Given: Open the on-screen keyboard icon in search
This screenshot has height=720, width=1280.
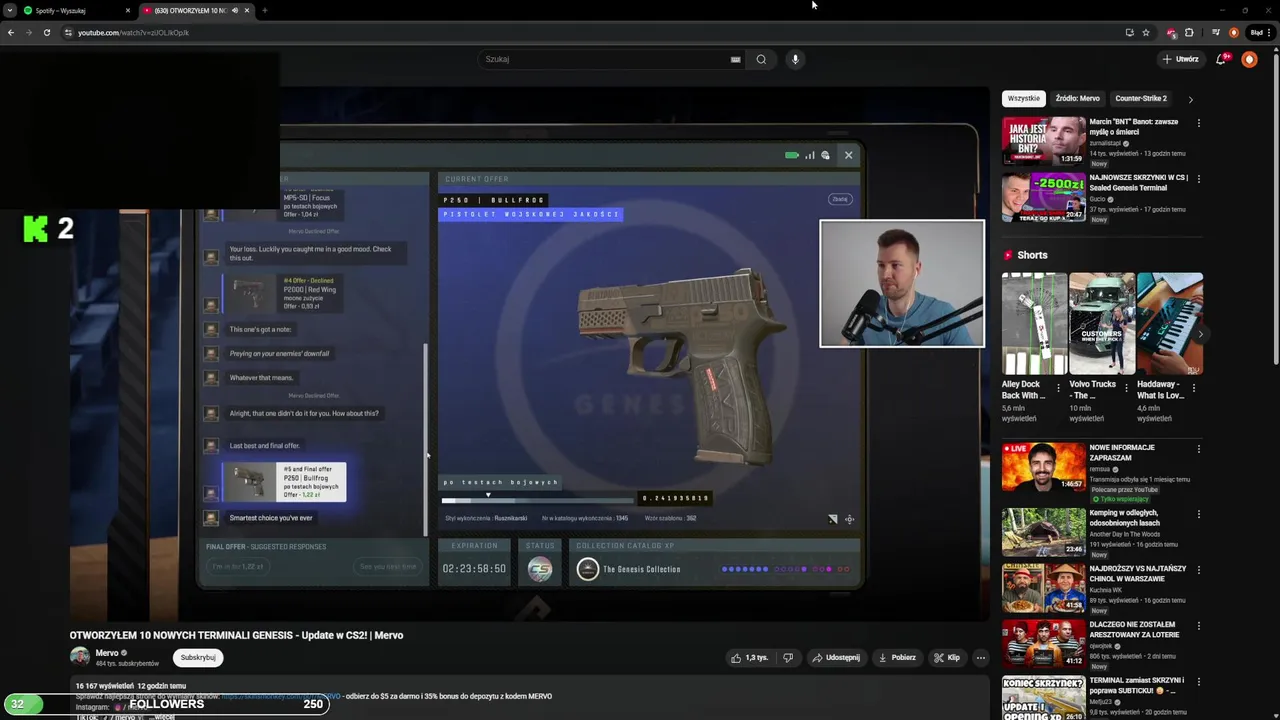Looking at the screenshot, I should coord(735,59).
